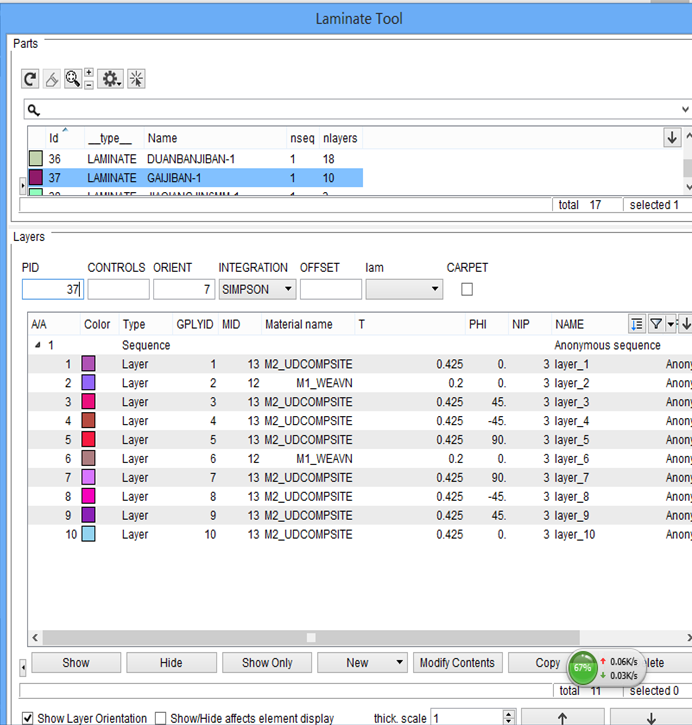Viewport: 692px width, 725px height.
Task: Sort layers by the GPLYID column header
Action: [195, 325]
